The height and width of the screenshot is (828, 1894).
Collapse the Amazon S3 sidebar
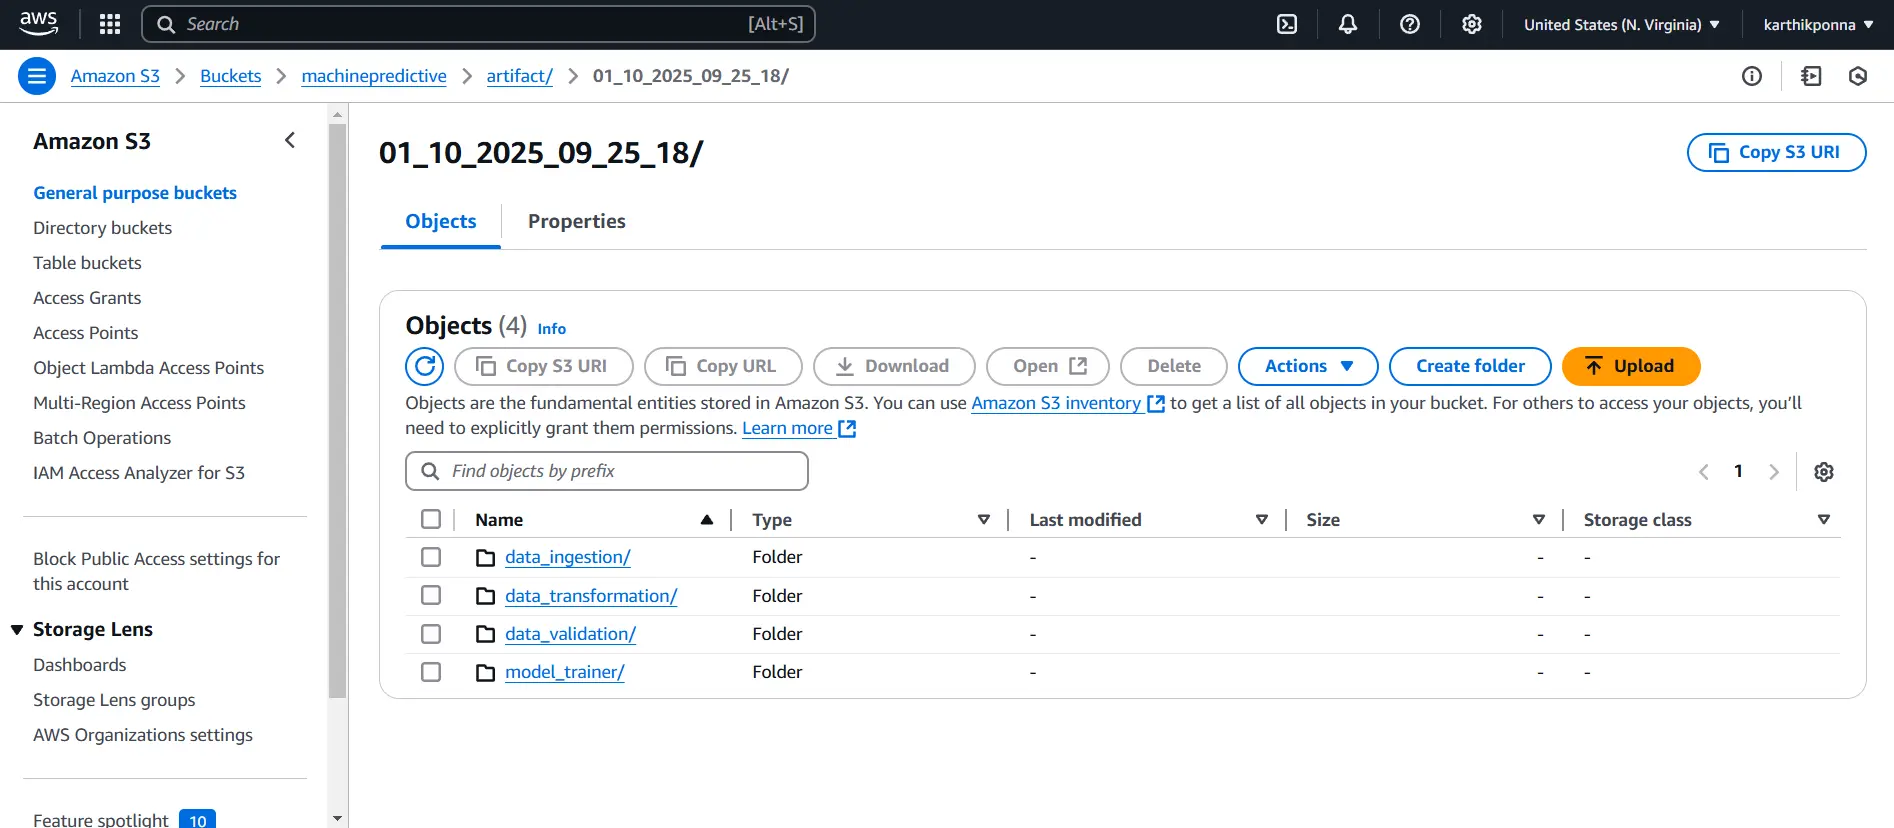click(290, 141)
